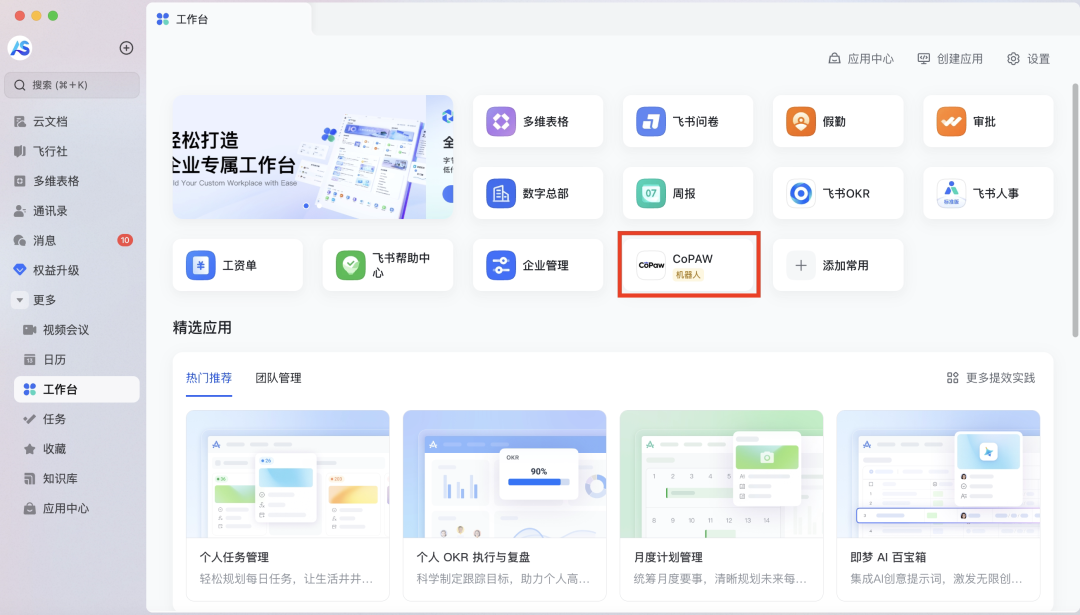This screenshot has height=615, width=1080.
Task: Open 设置 in the top right
Action: click(1028, 59)
